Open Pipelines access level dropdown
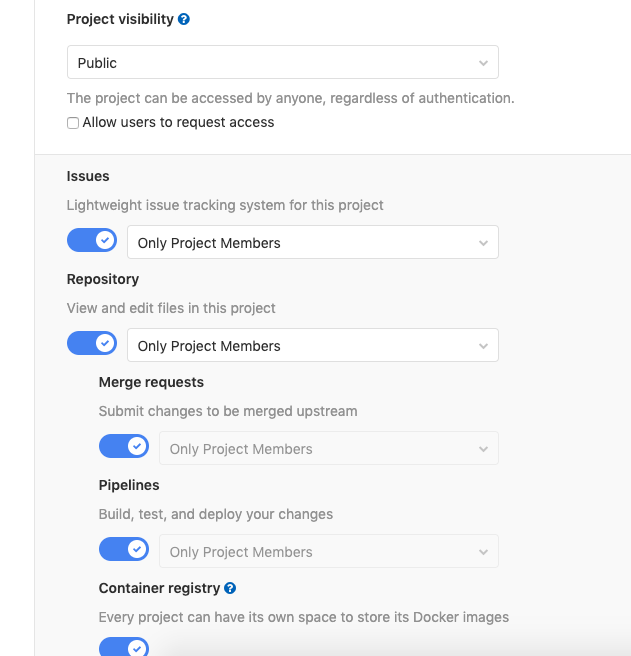631x656 pixels. 328,552
